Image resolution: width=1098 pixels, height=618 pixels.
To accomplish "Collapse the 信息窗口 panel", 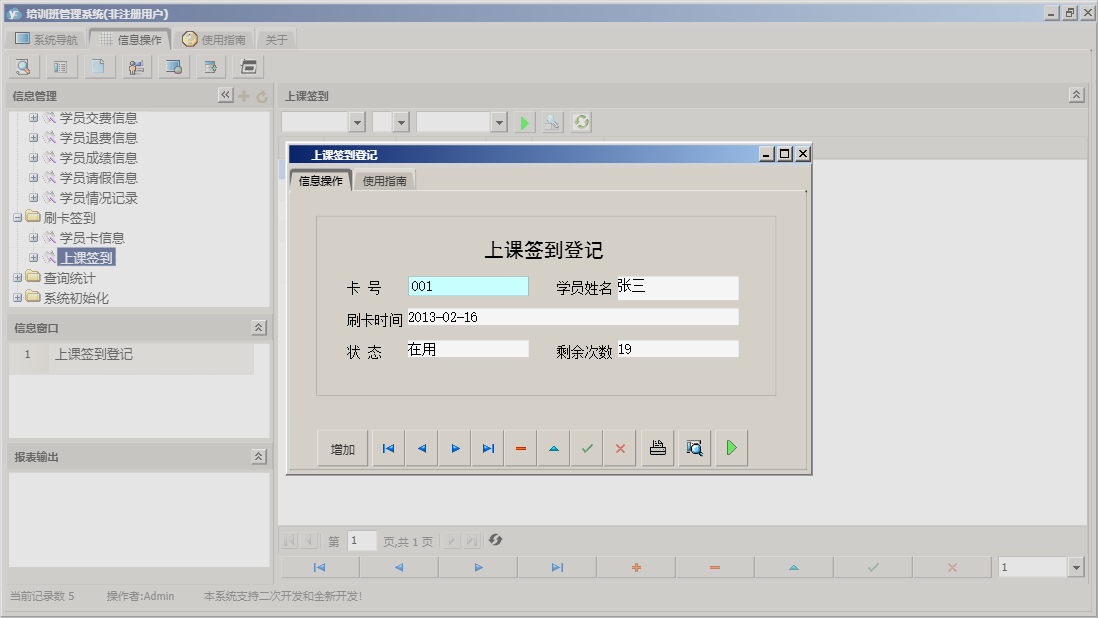I will 257,327.
